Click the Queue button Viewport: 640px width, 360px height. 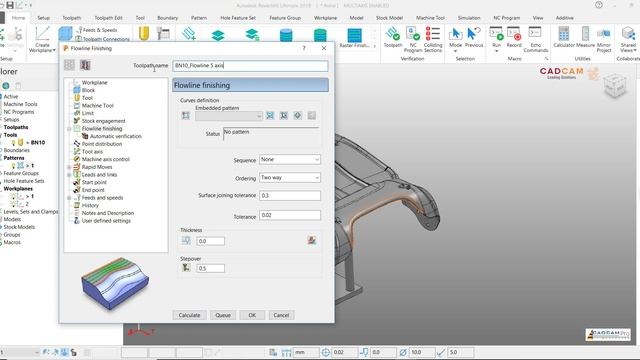coord(223,315)
